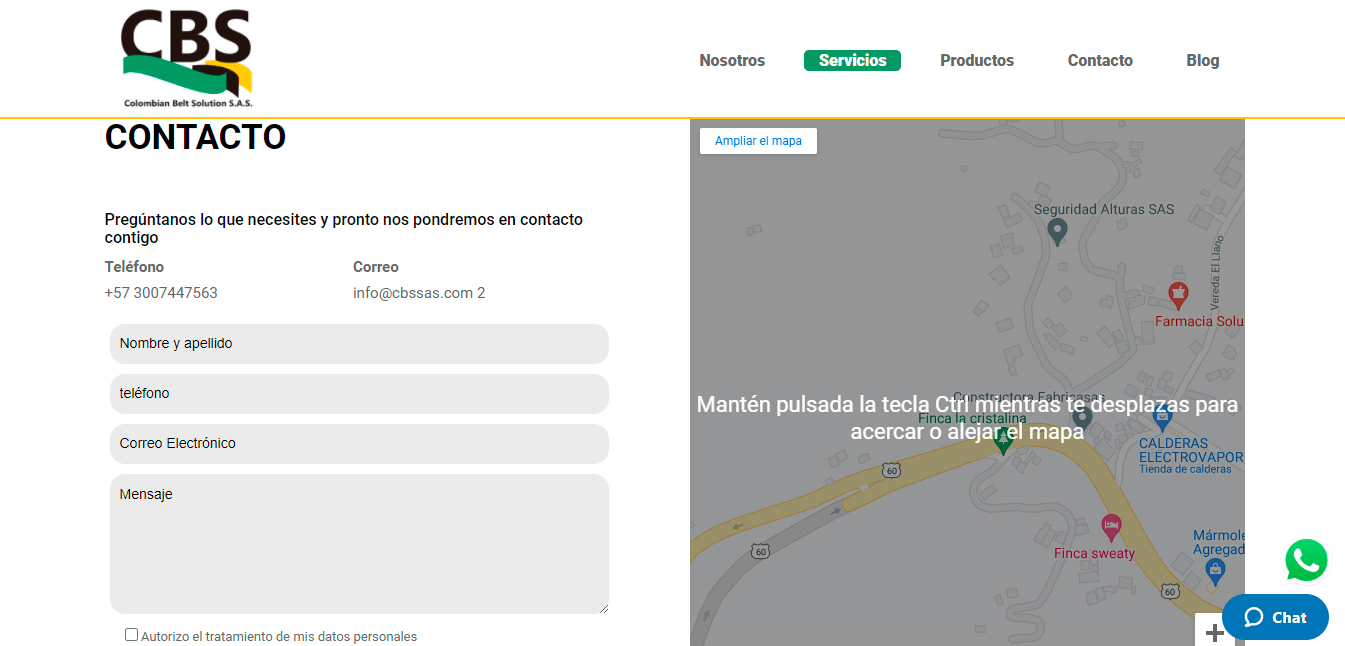1345x646 pixels.
Task: Click the Ampliar el mapa button
Action: [x=758, y=141]
